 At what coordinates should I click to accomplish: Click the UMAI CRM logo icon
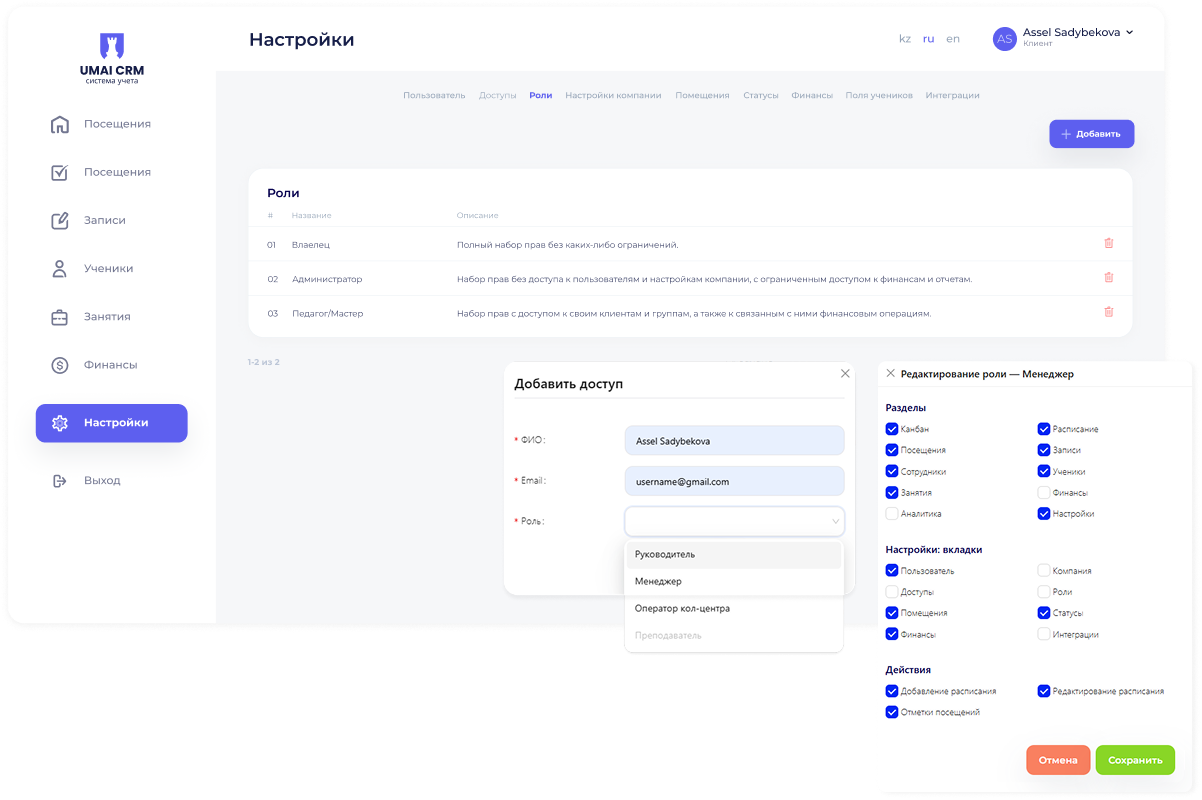pyautogui.click(x=111, y=45)
